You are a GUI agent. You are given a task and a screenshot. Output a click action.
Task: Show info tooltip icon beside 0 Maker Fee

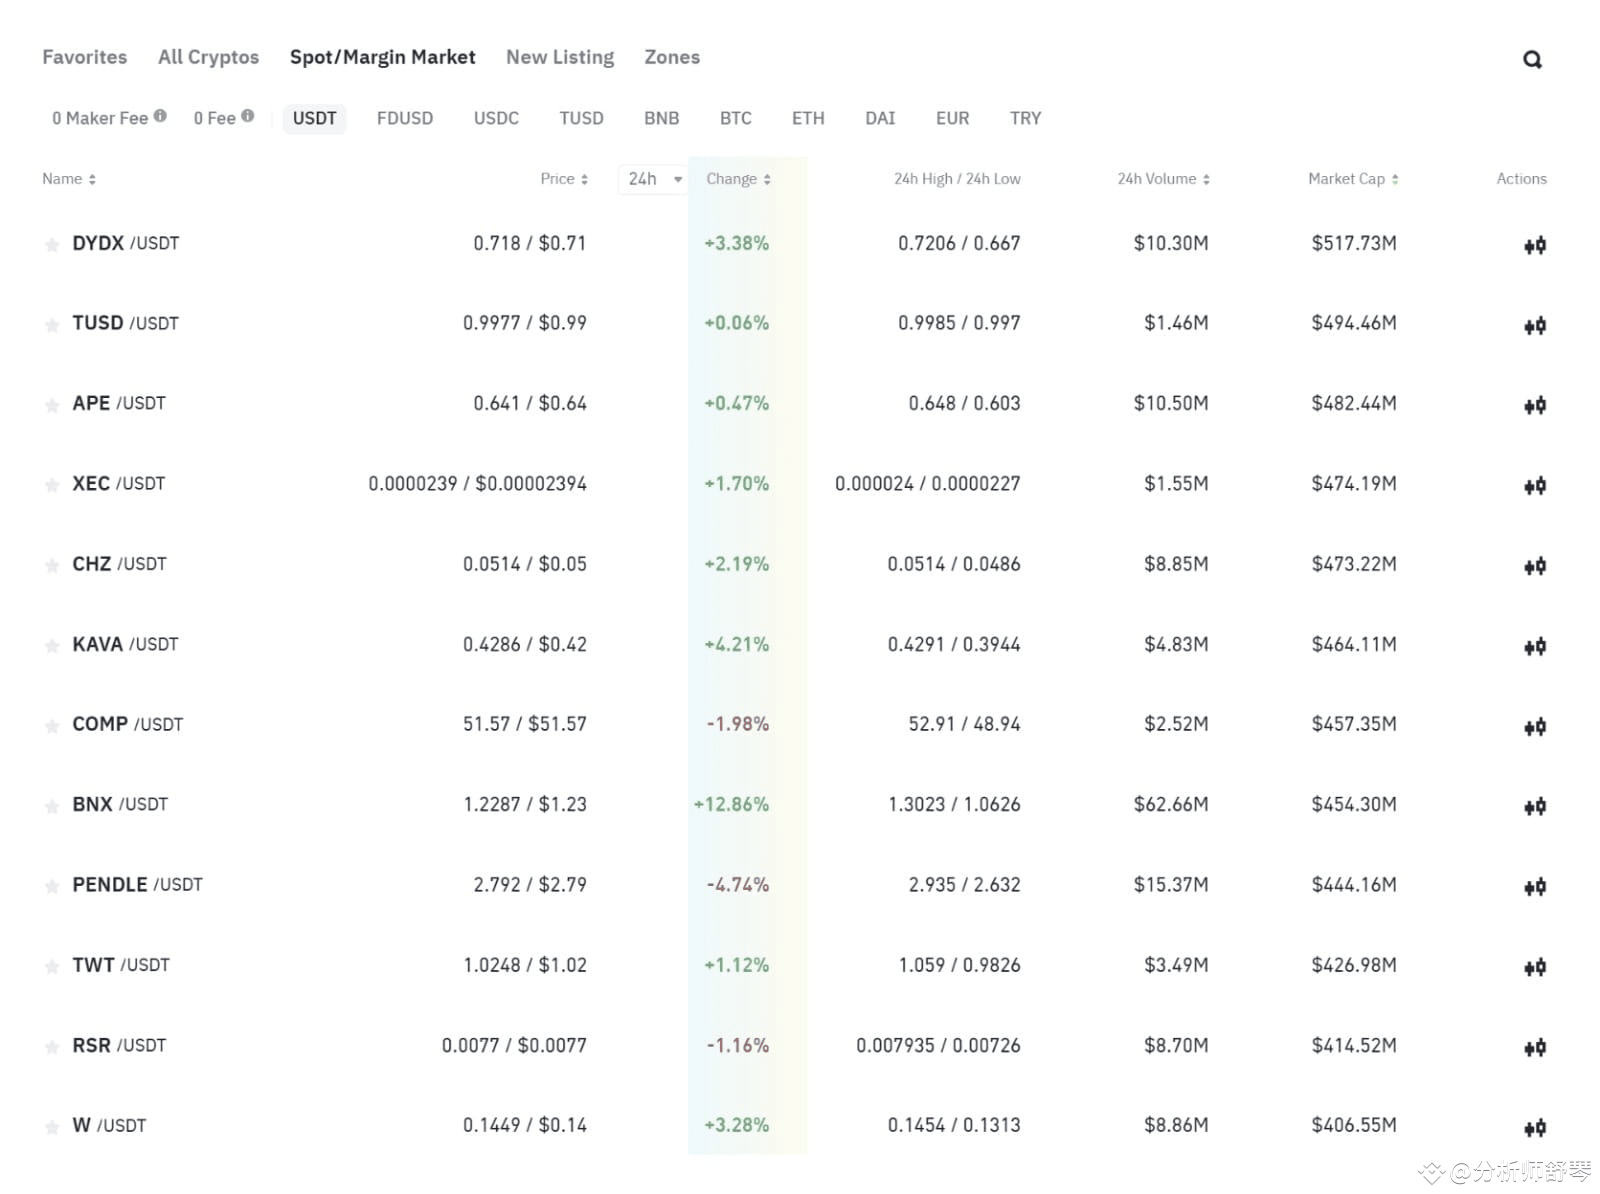coord(160,116)
